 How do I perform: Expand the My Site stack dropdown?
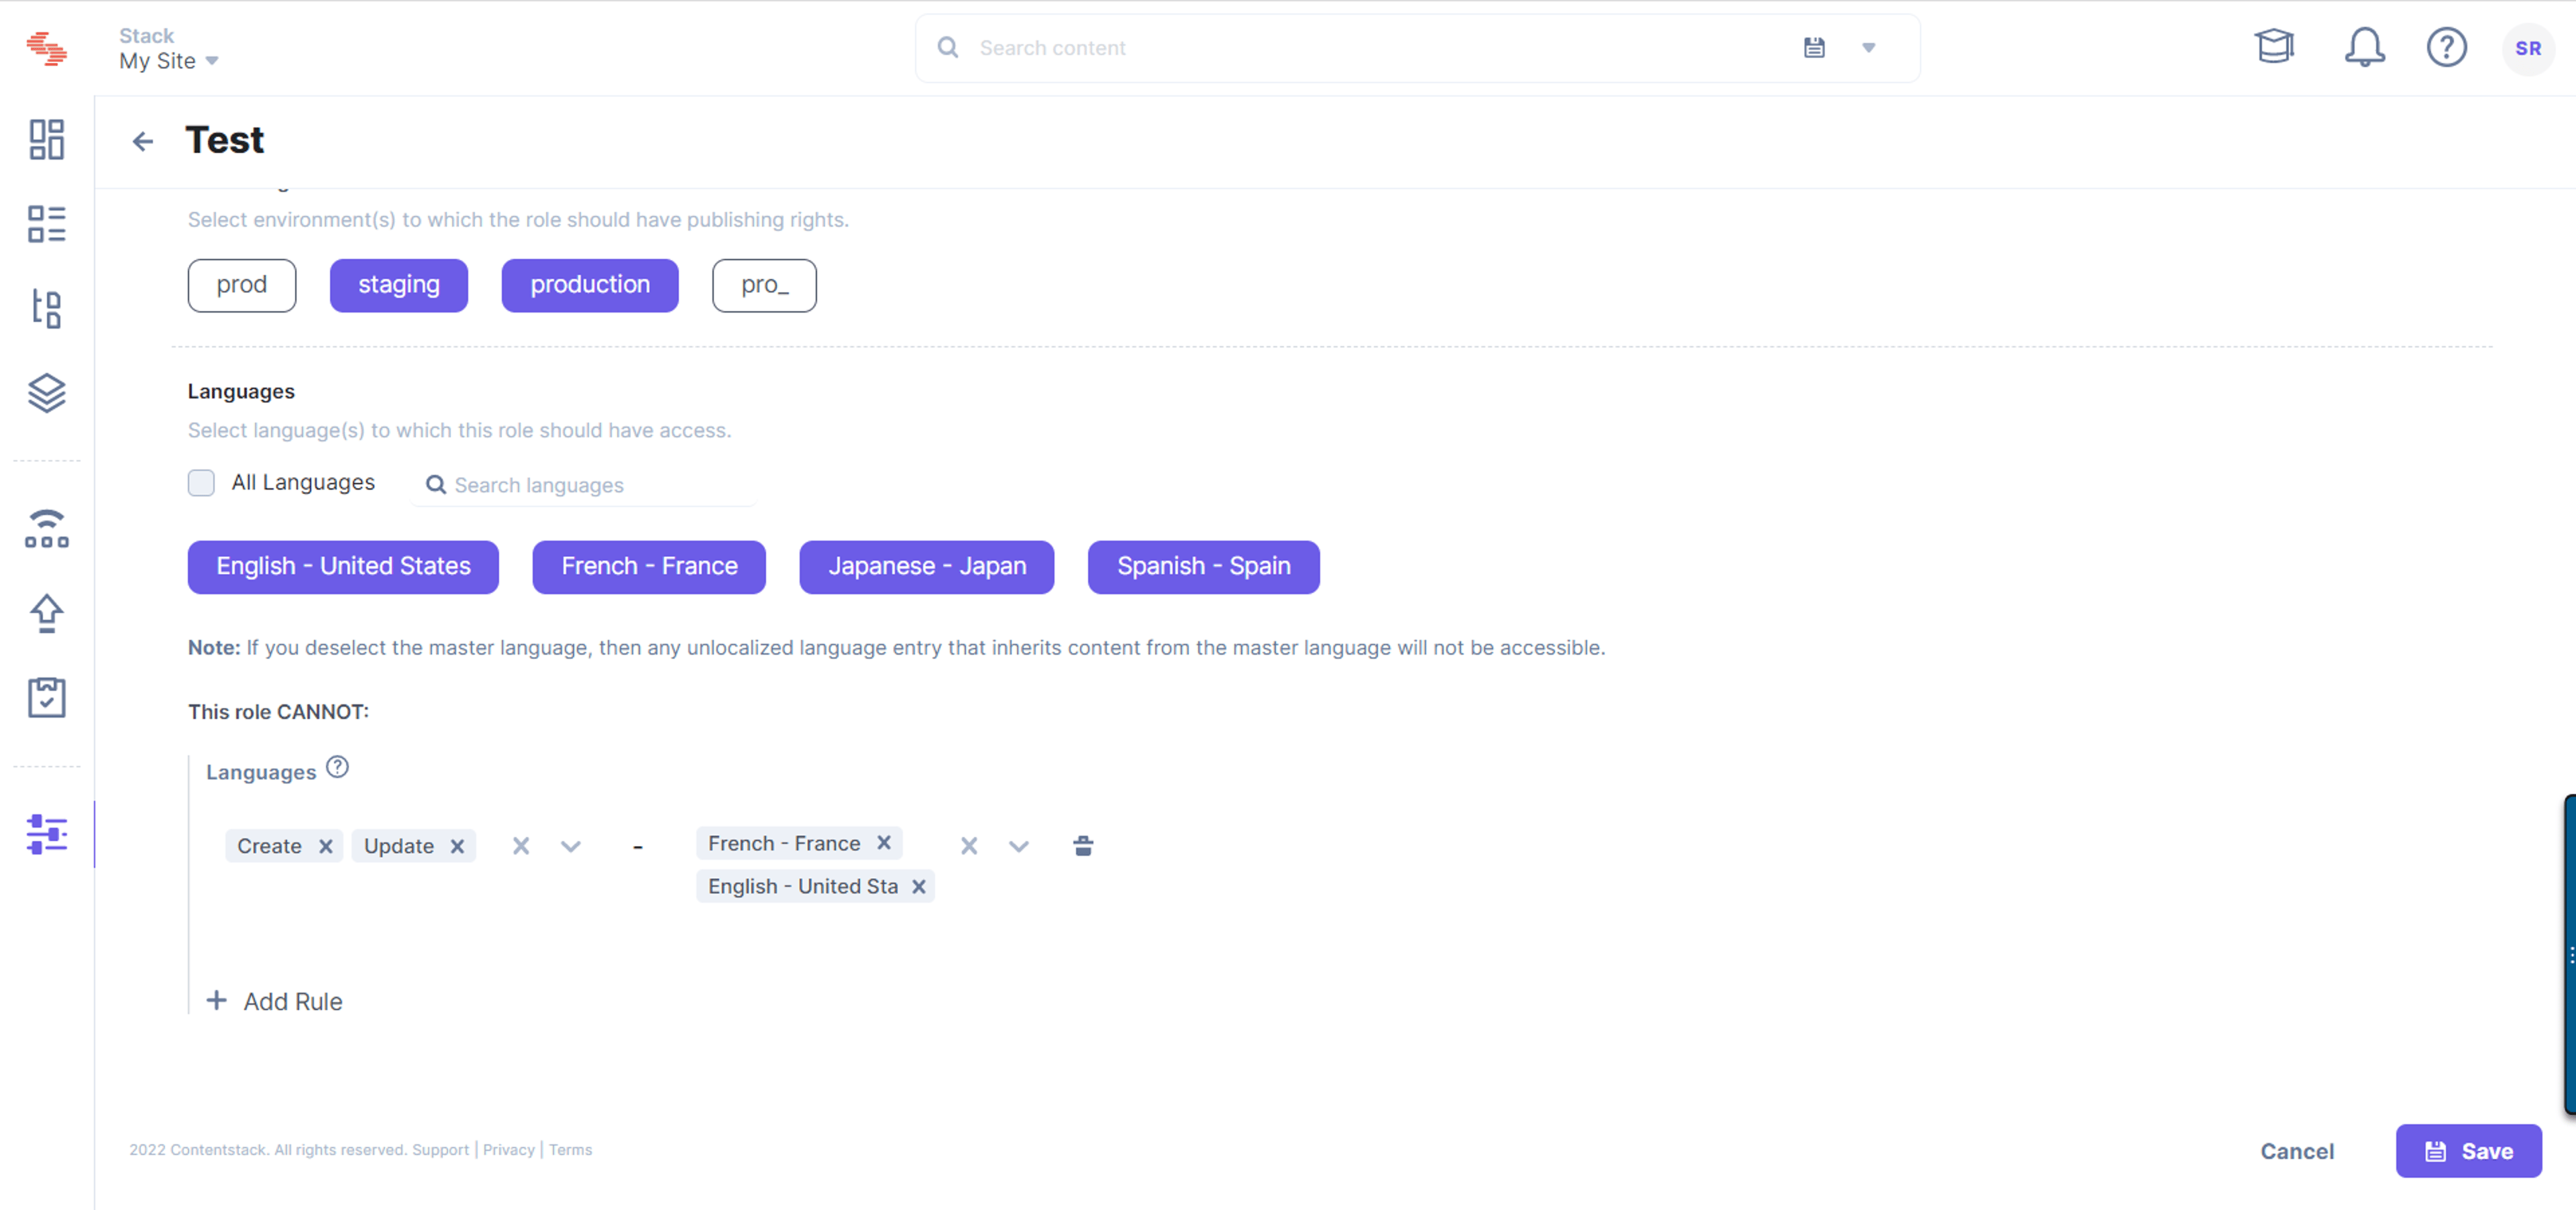pos(169,61)
